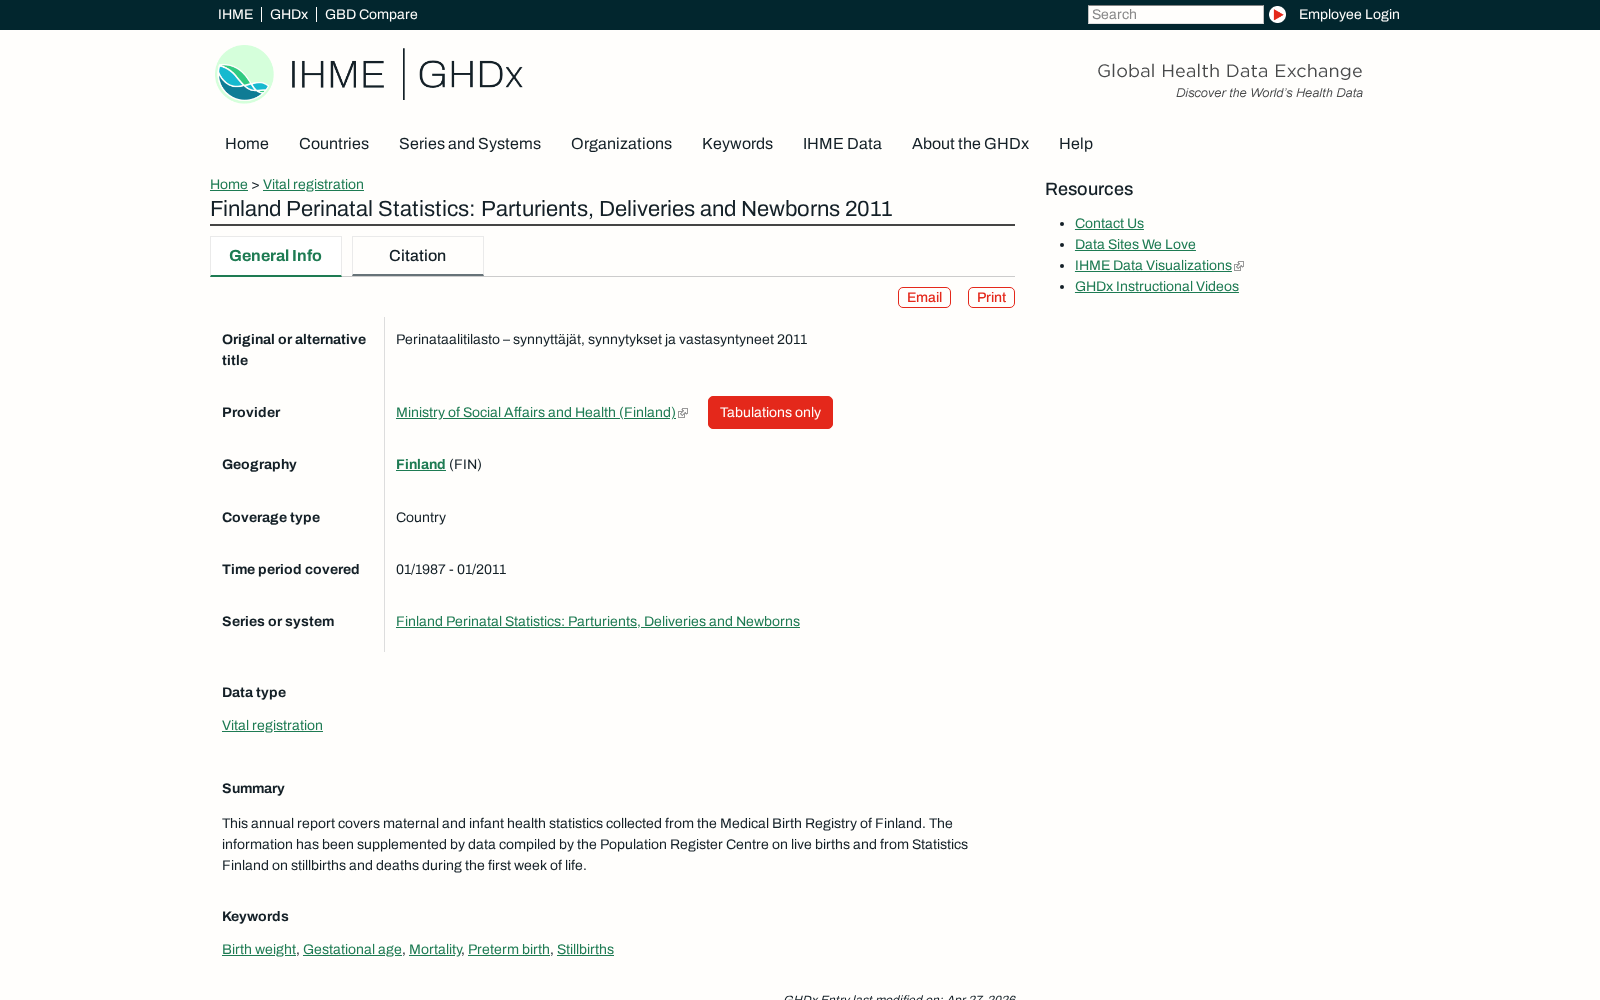The height and width of the screenshot is (1000, 1600).
Task: Click Vital registration data type link
Action: [x=272, y=726]
